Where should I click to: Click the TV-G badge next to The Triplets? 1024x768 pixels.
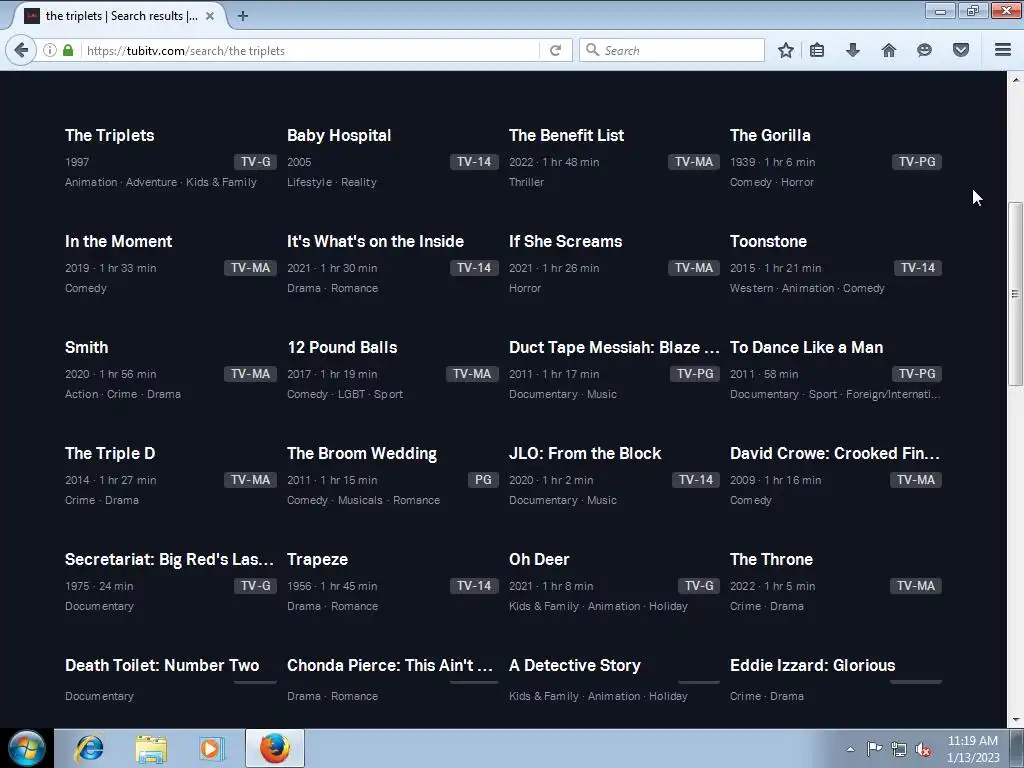255,162
